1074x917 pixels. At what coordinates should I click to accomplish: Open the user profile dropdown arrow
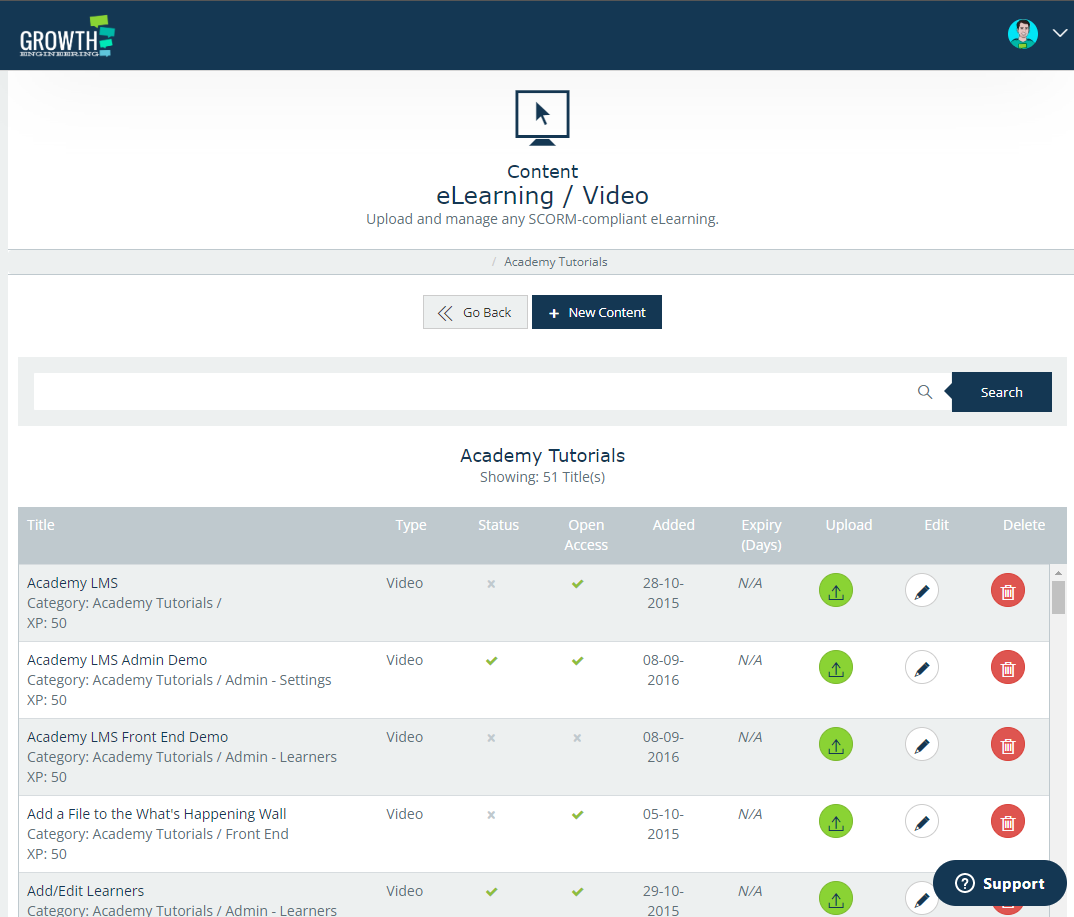(1060, 34)
